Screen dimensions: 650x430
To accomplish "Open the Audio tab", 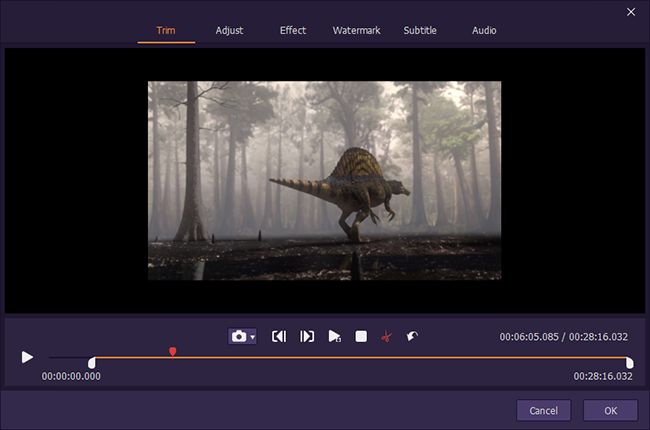I will [484, 30].
